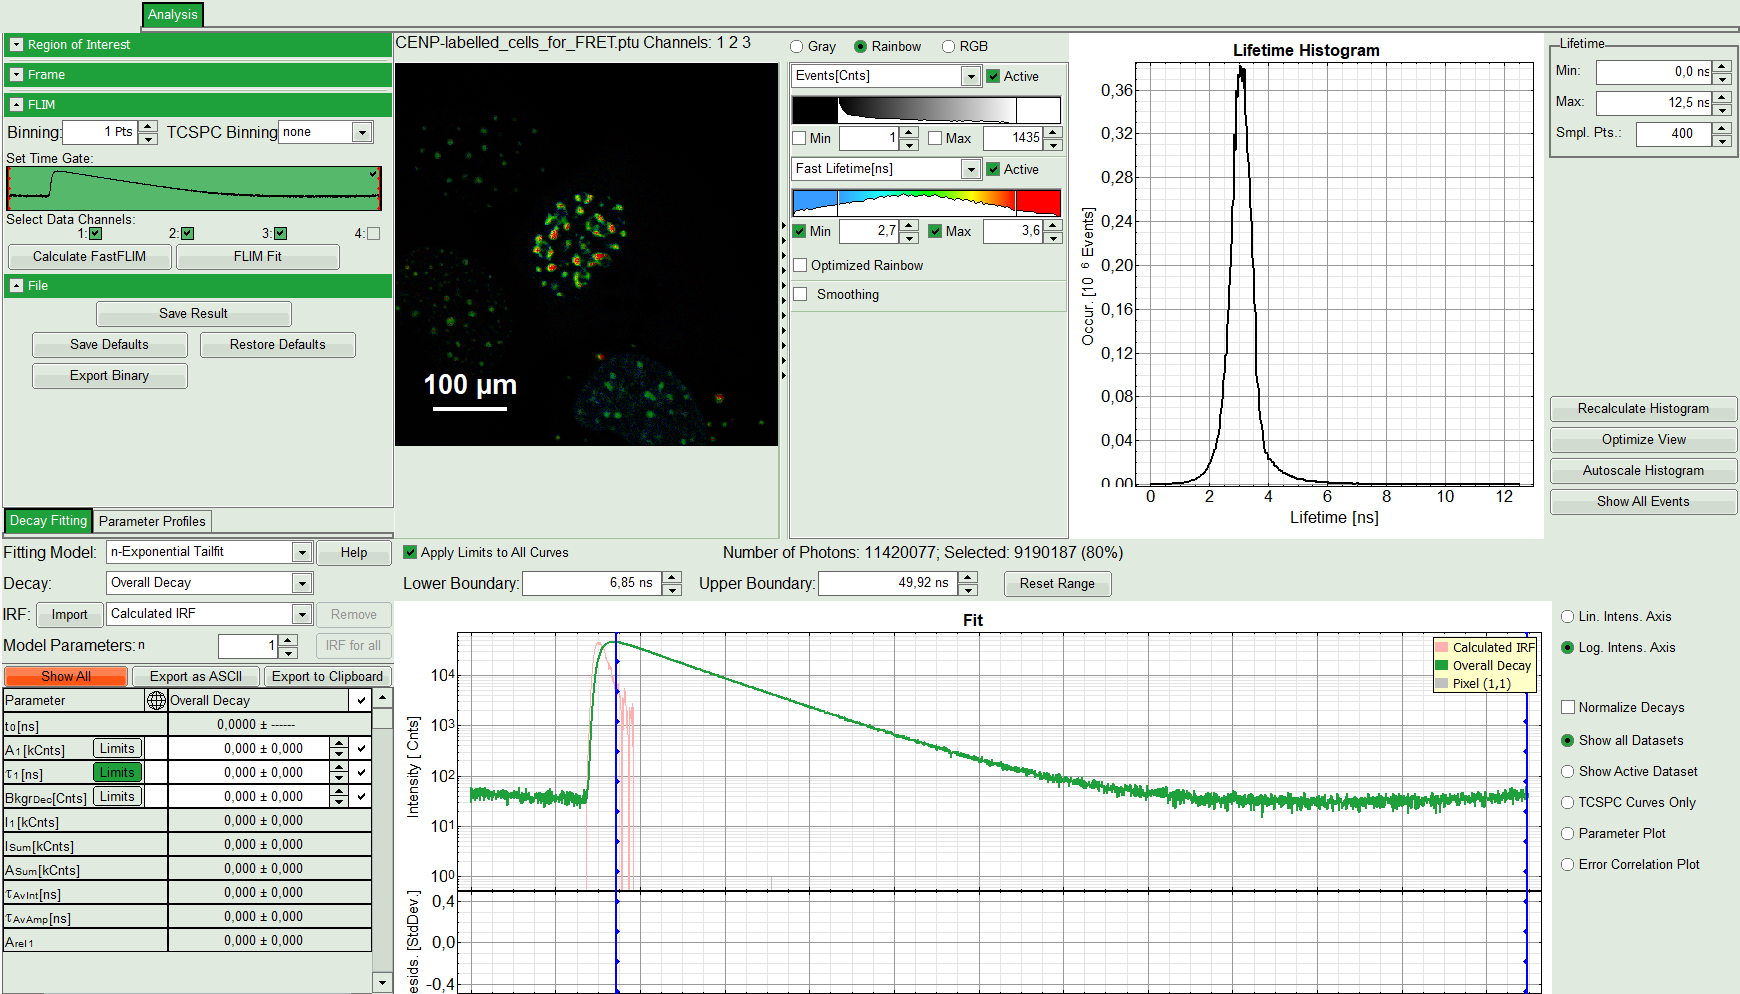Collapse the FLIM section arrow icon
Viewport: 1740px width, 994px height.
pos(17,105)
